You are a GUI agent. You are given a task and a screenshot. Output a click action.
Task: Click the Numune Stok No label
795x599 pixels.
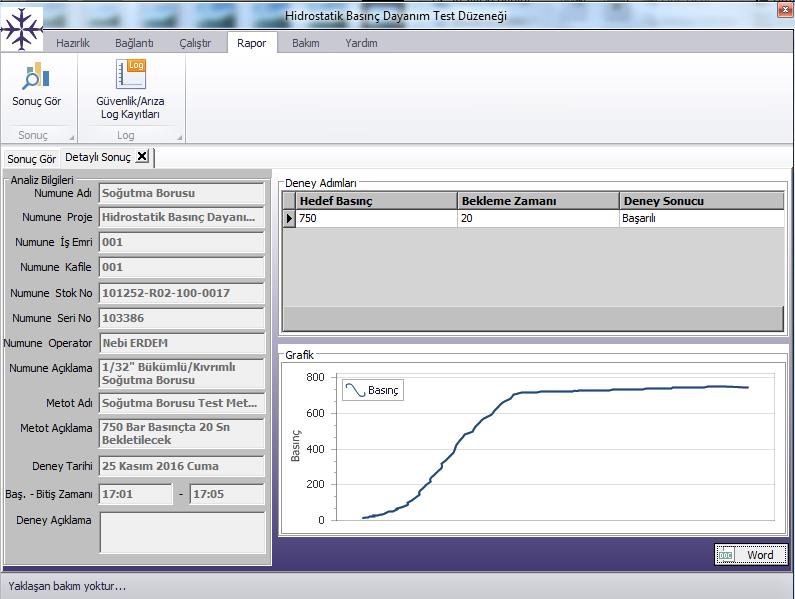pos(51,293)
